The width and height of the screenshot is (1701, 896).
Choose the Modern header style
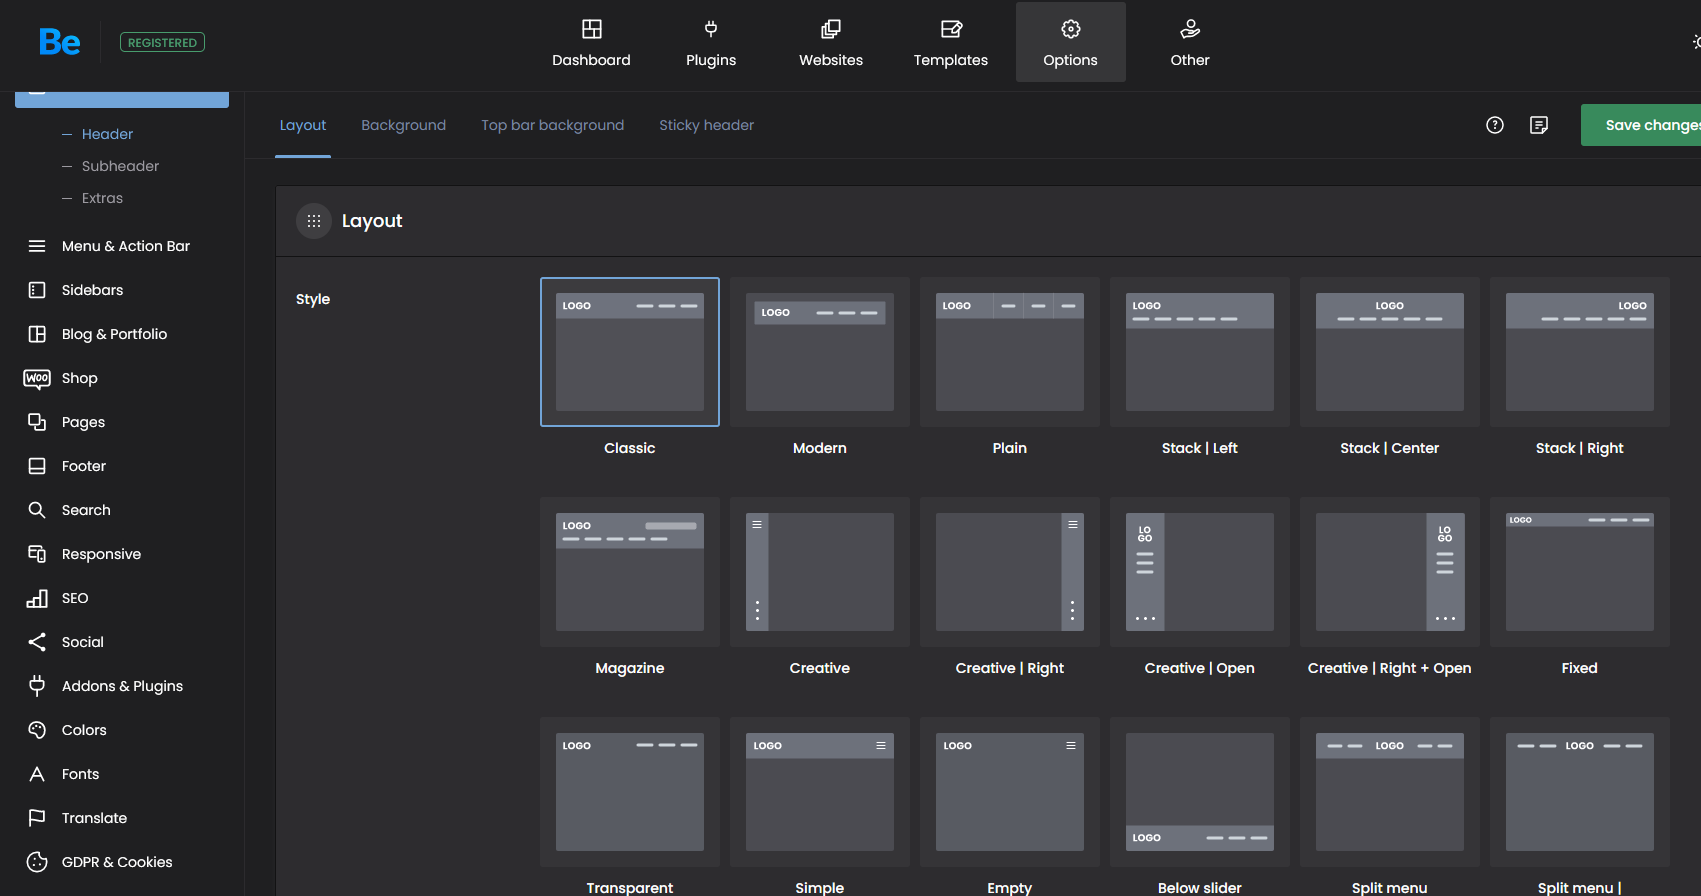click(x=820, y=352)
